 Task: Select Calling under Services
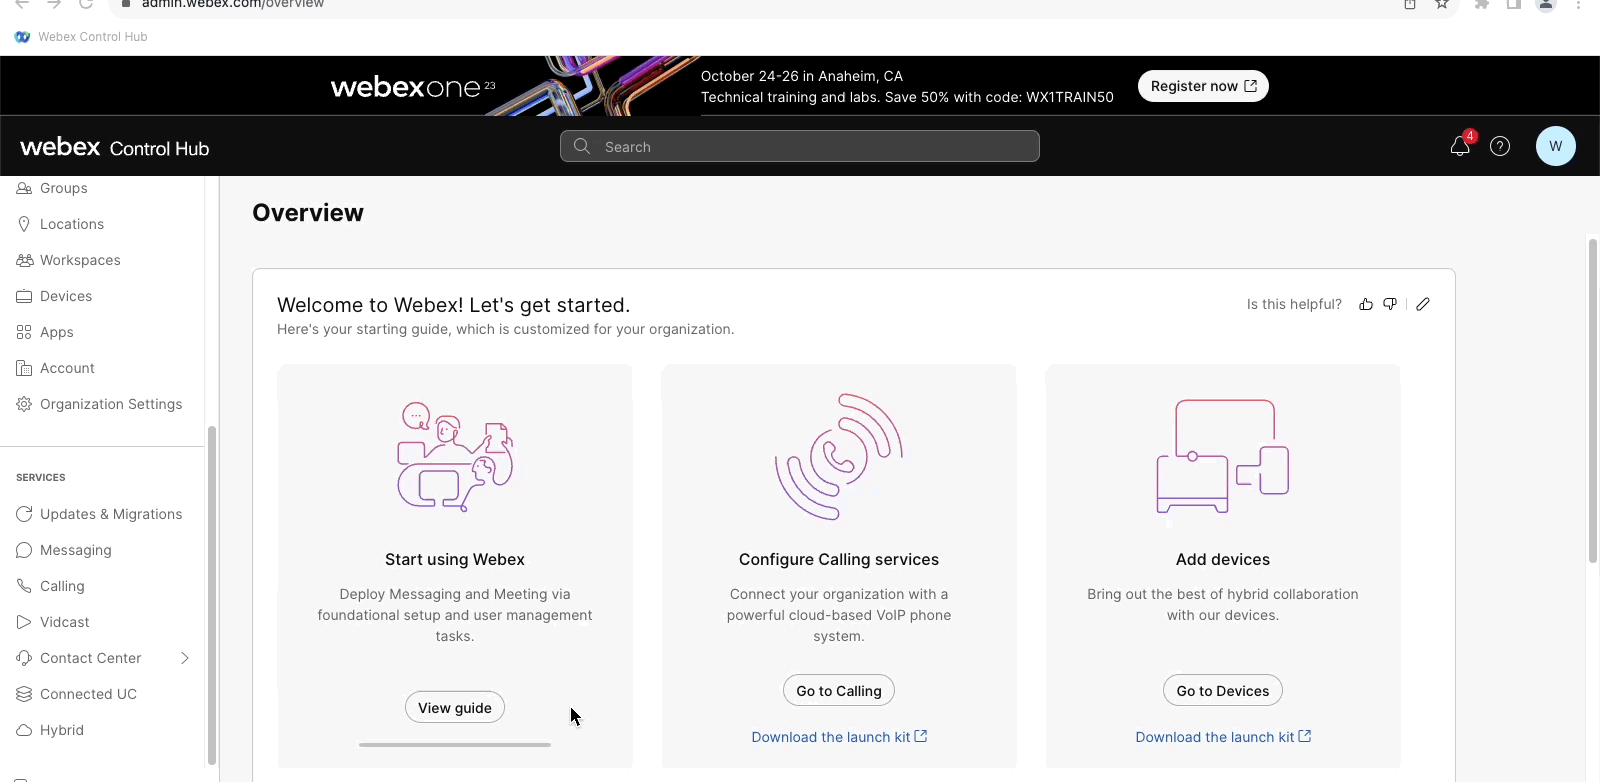[62, 586]
